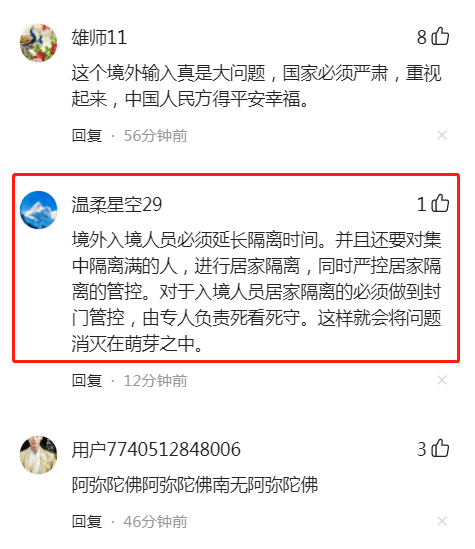Viewport: 475px width, 549px height.
Task: Reply to the 阿弥陀佛 comment
Action: (87, 521)
